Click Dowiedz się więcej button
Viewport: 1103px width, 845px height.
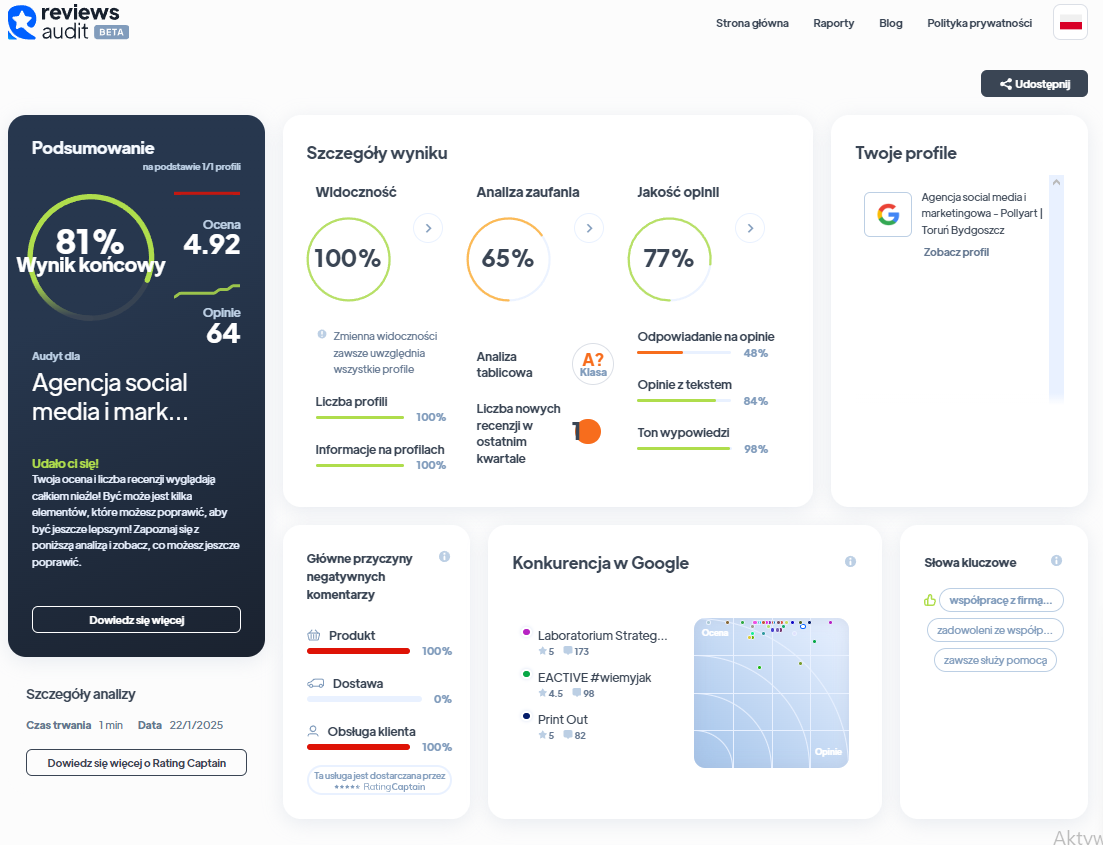tap(136, 620)
